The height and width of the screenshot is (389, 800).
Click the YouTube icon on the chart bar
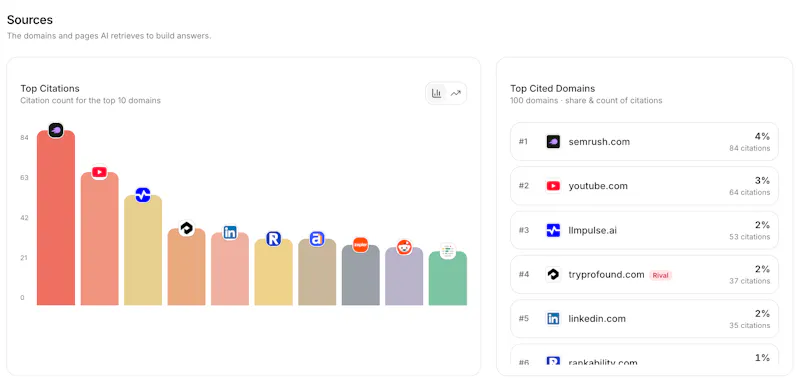[x=99, y=172]
